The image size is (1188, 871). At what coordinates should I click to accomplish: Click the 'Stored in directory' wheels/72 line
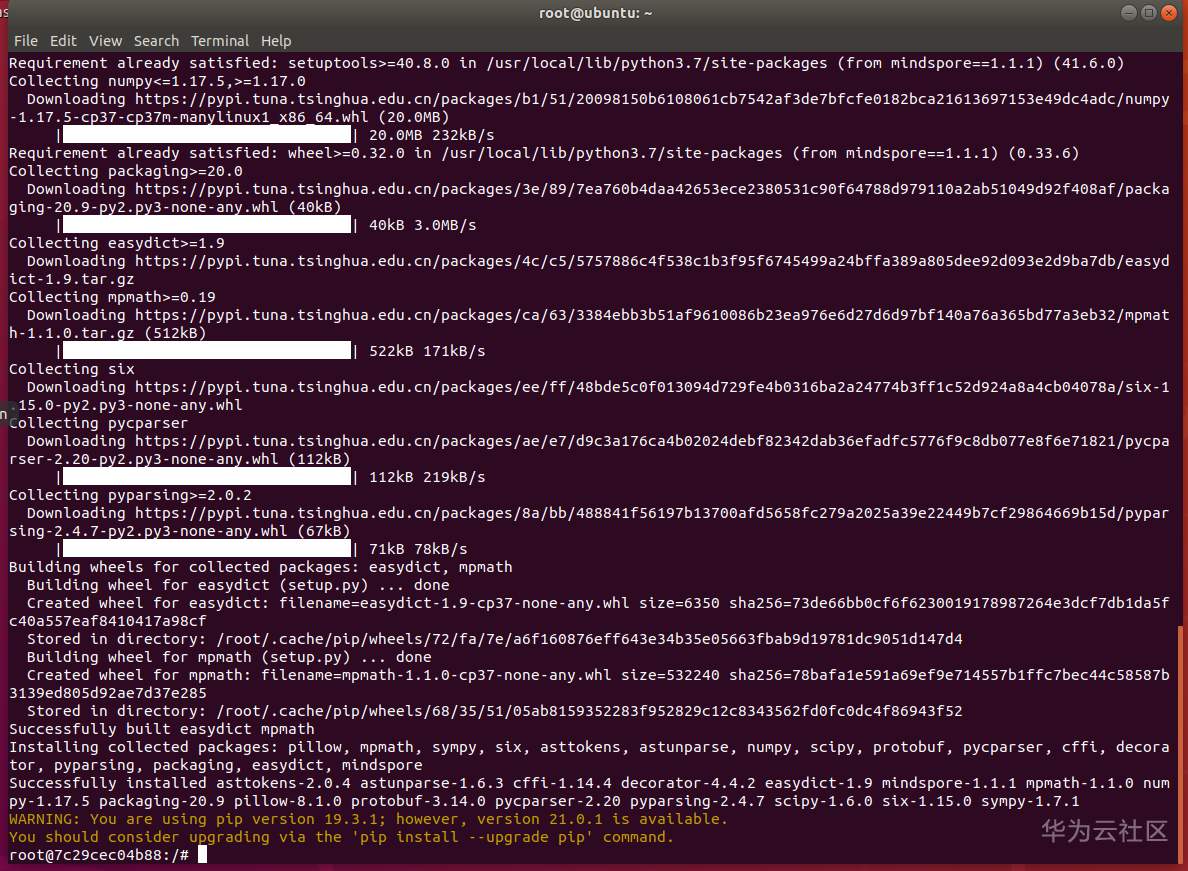[x=495, y=639]
